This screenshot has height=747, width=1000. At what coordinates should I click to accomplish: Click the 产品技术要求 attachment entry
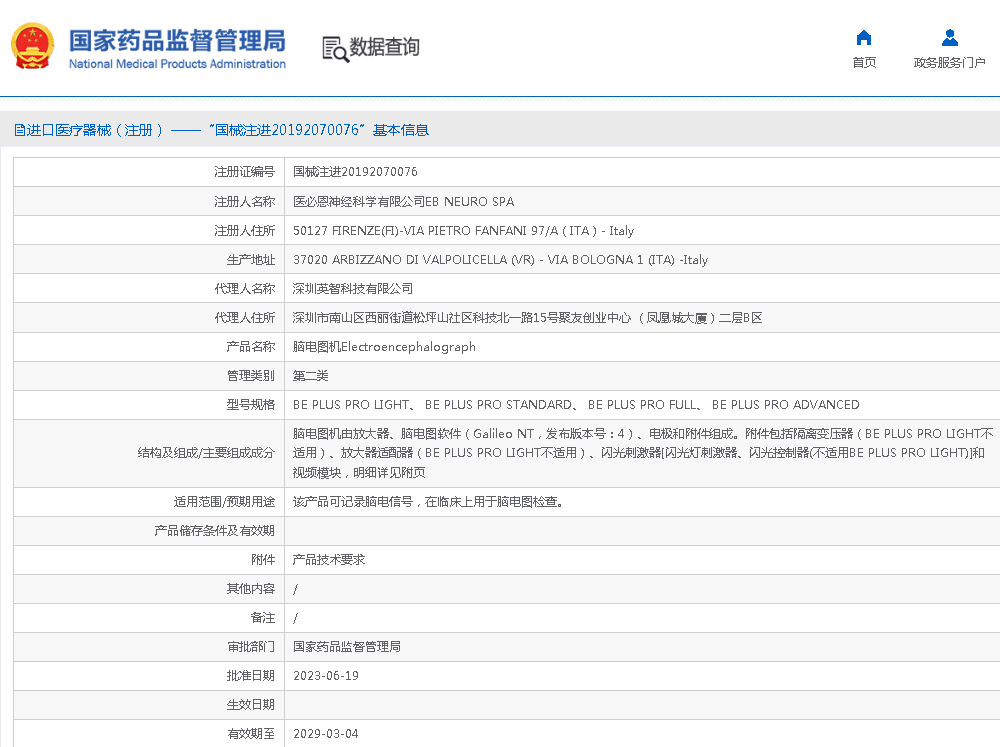click(x=329, y=560)
